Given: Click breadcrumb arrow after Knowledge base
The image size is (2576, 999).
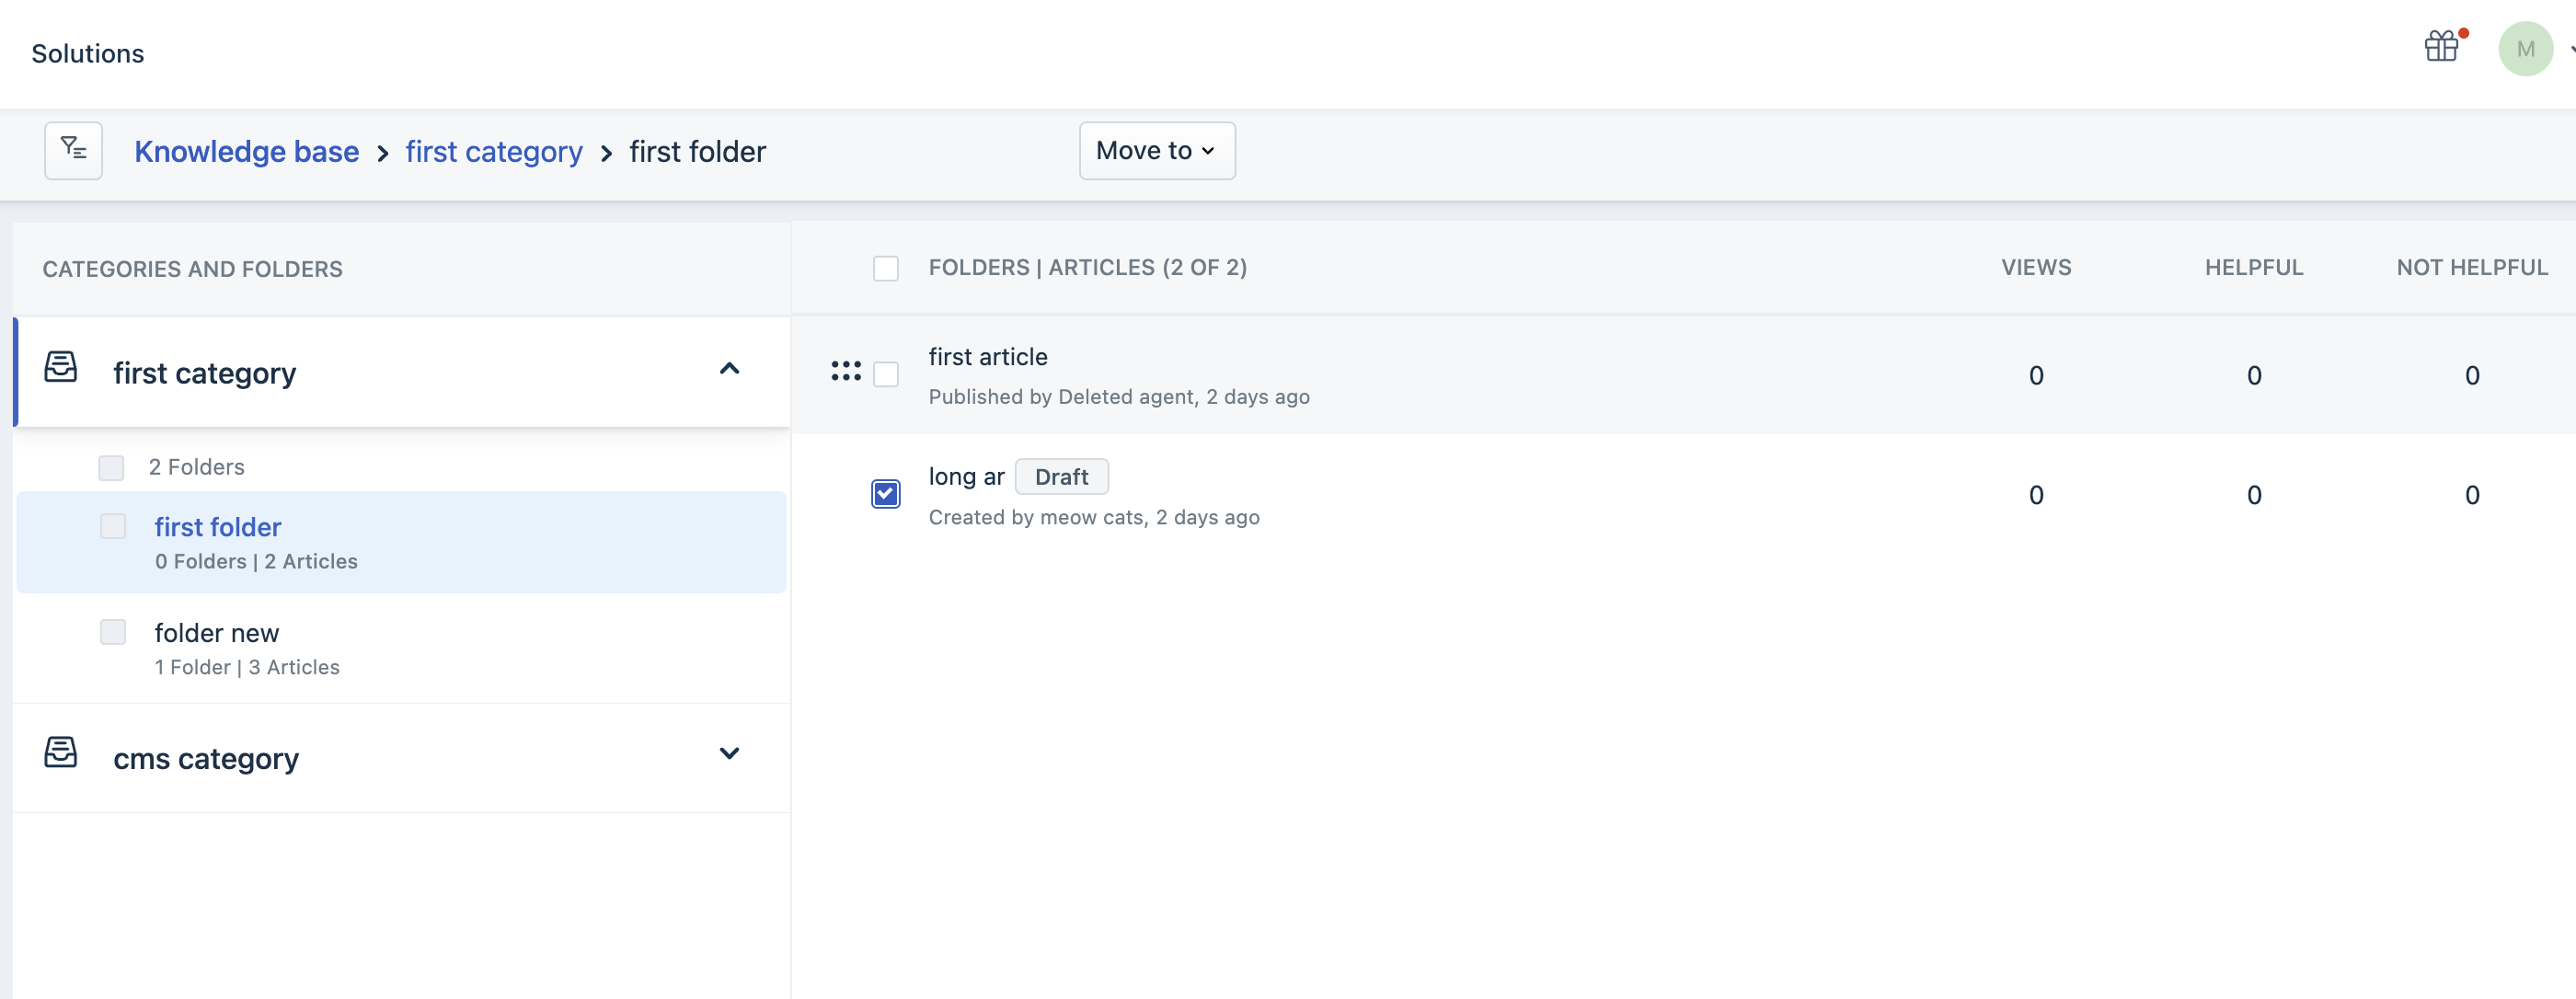Looking at the screenshot, I should pos(383,154).
